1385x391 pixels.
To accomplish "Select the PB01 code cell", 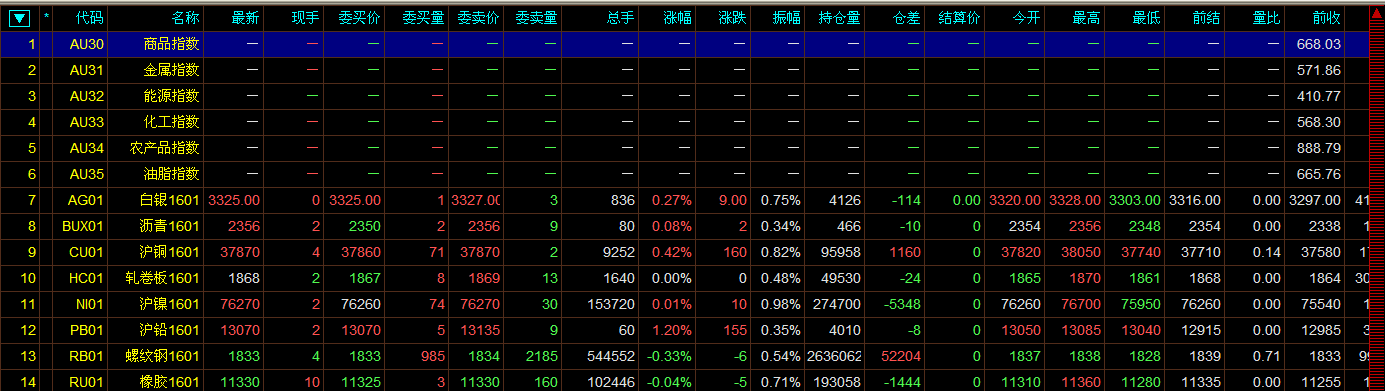I will coord(87,330).
